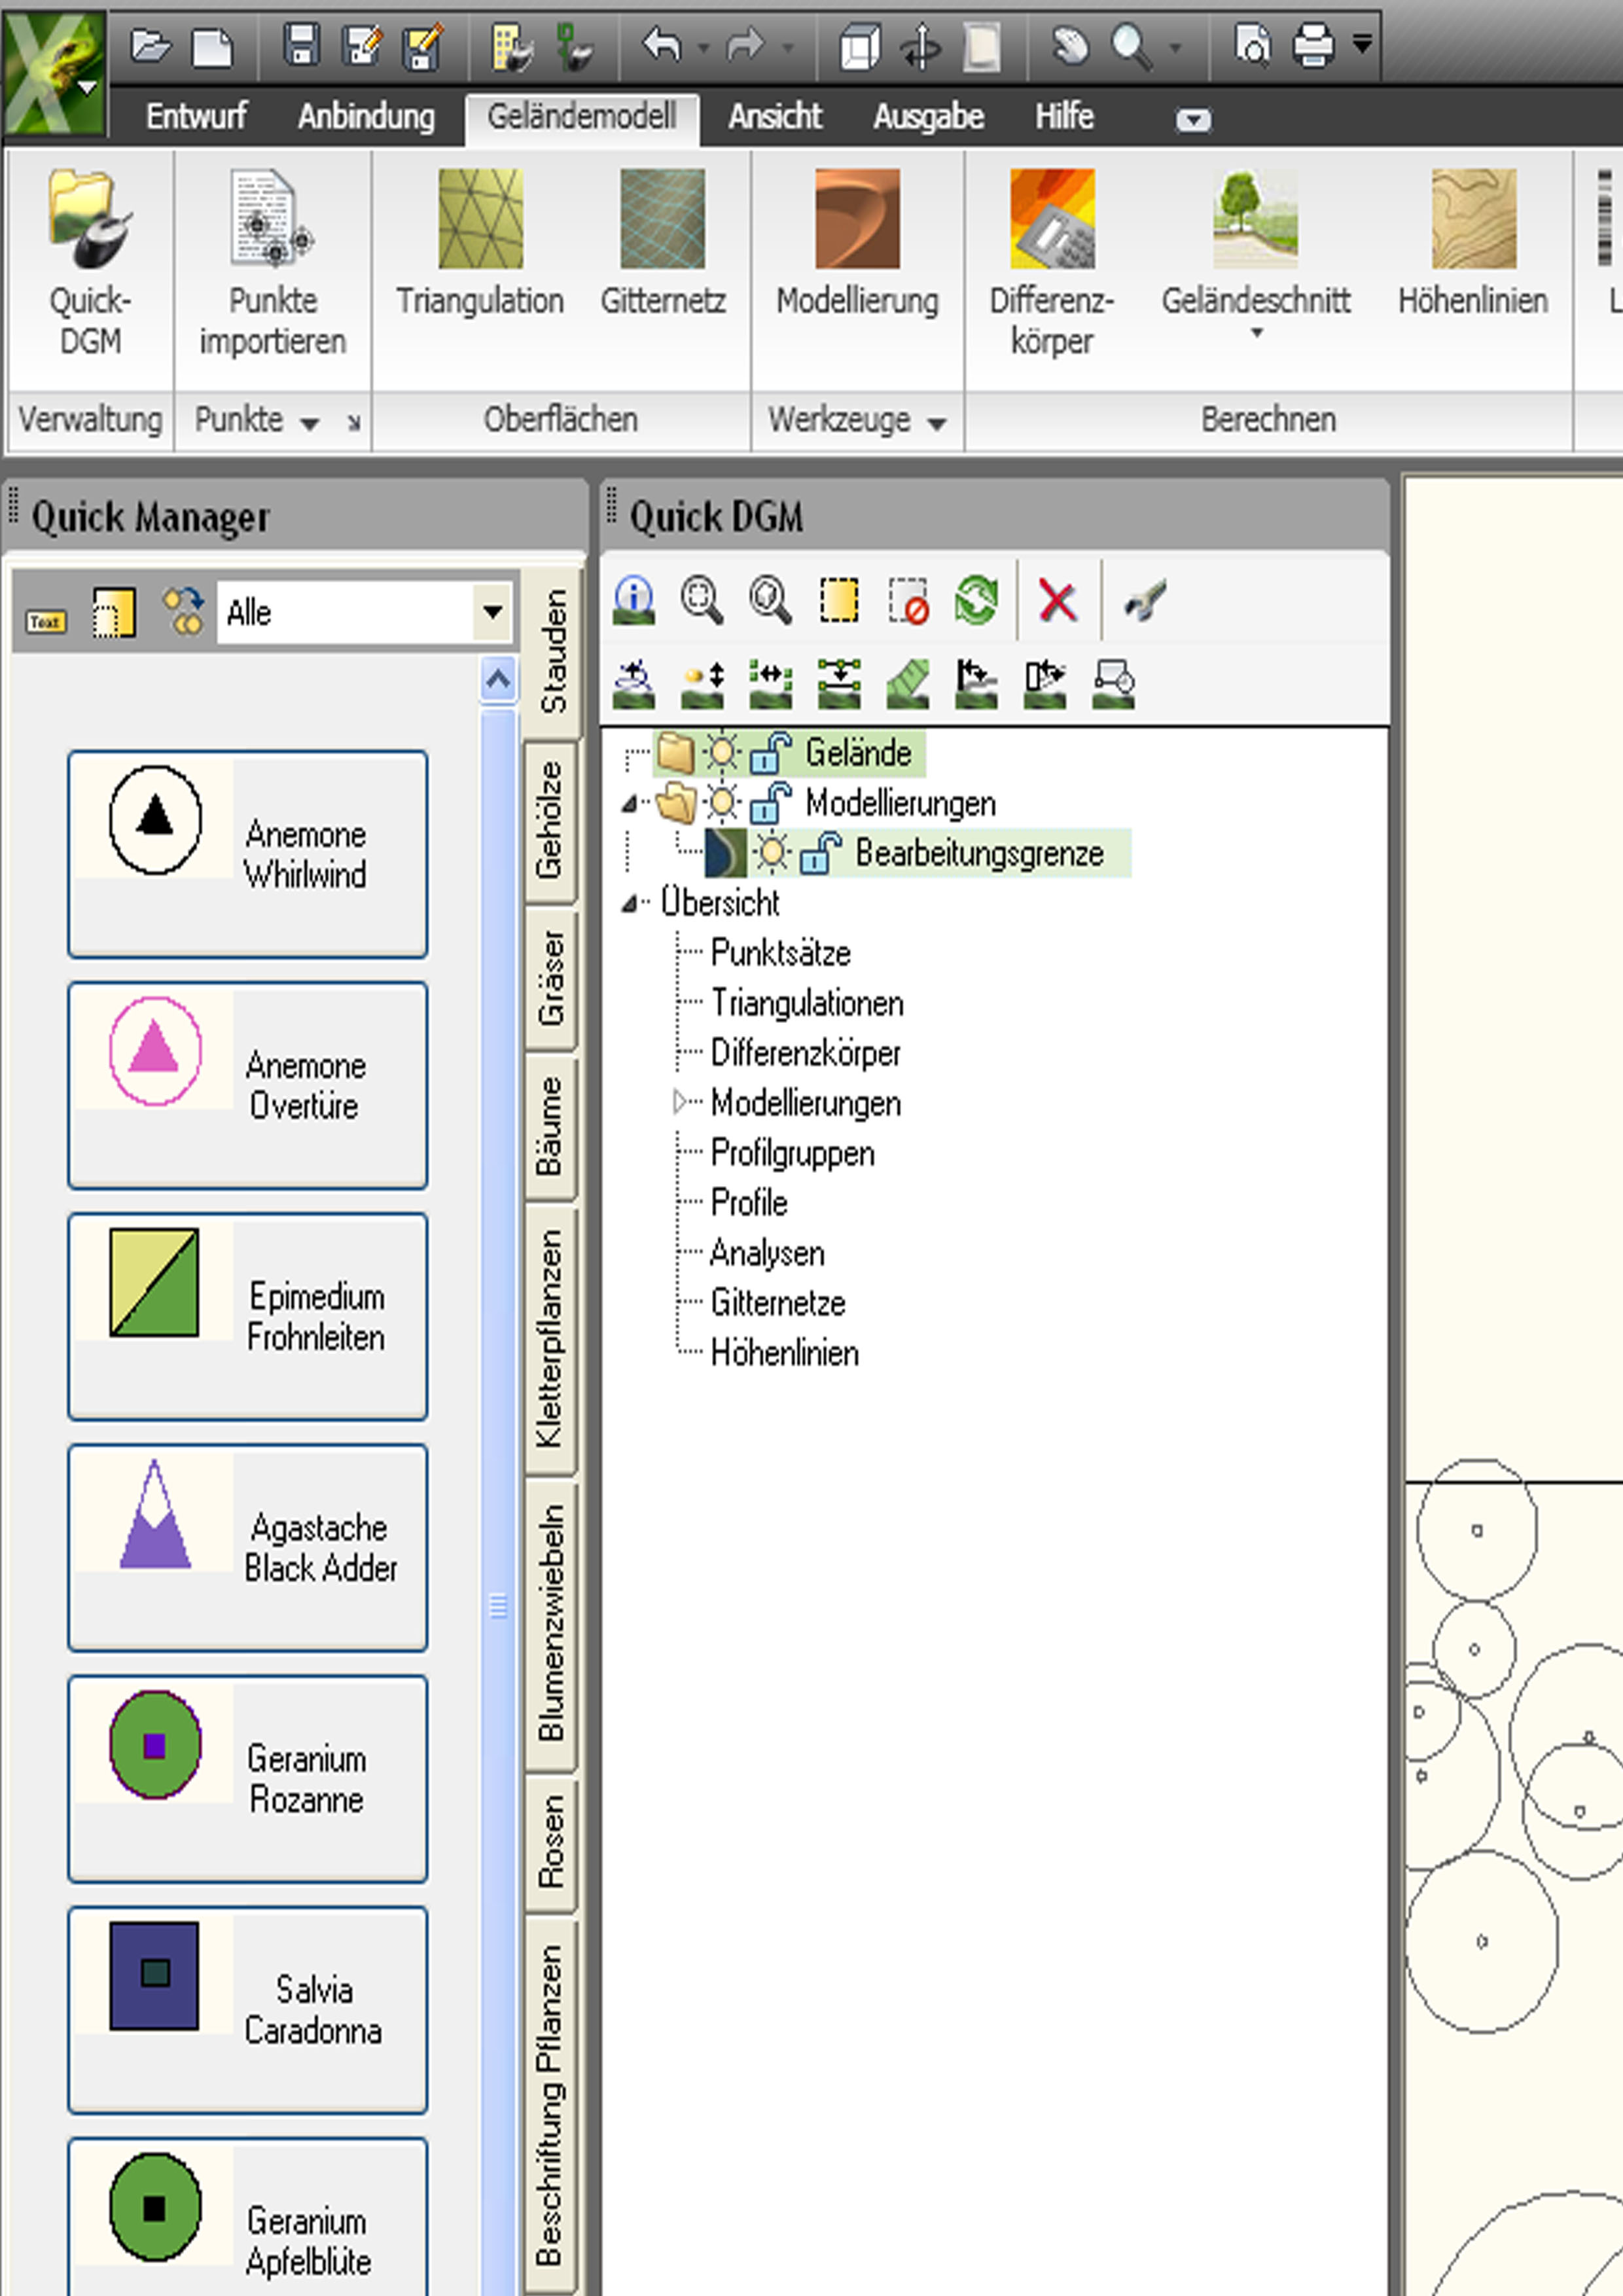Image resolution: width=1623 pixels, height=2296 pixels.
Task: Click scroll up arrow in Quick Manager
Action: pyautogui.click(x=498, y=680)
